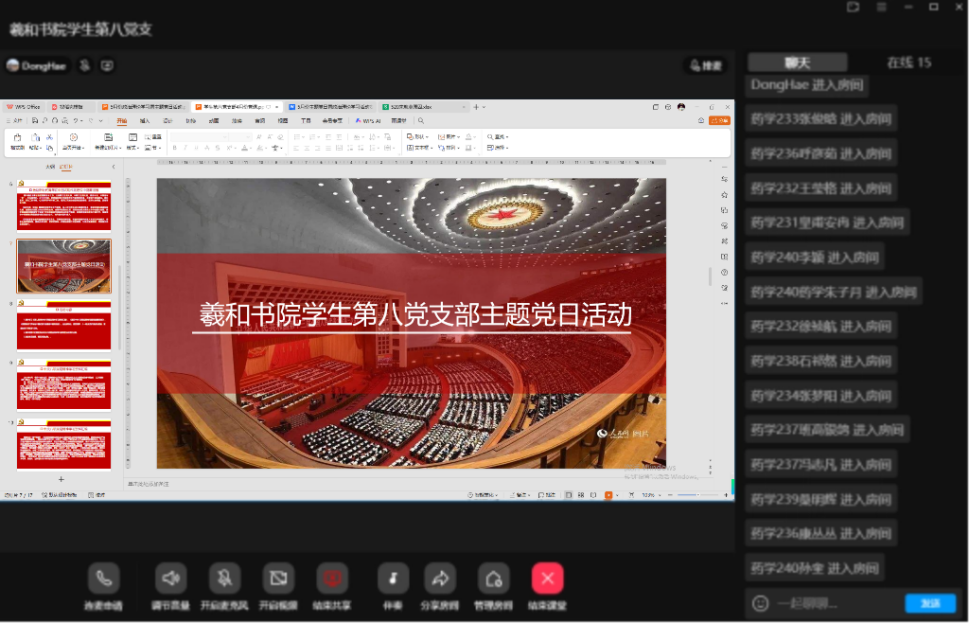Screen dimensions: 969x623
Task: Switch to the 在线 15 online tab
Action: coord(908,62)
